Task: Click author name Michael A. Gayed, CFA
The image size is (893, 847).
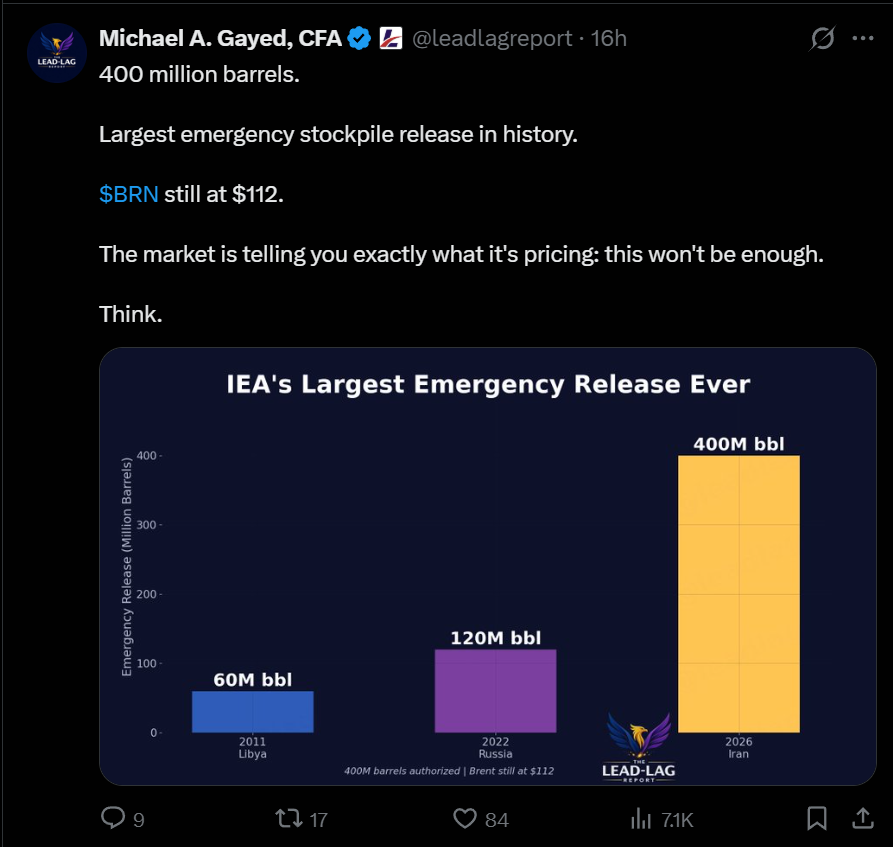Action: pos(220,39)
